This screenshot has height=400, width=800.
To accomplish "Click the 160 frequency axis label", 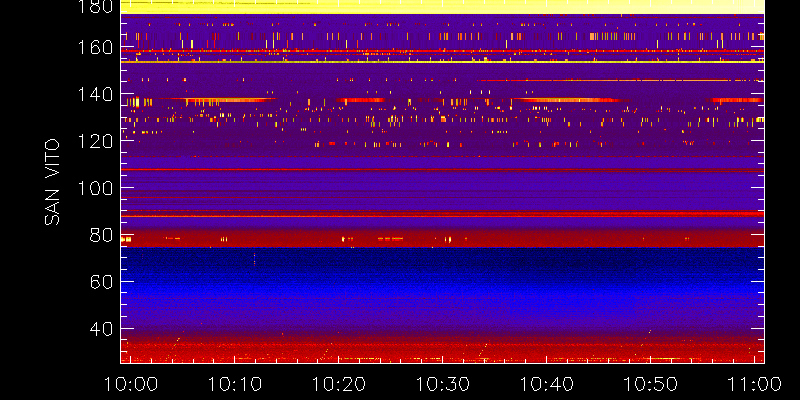I will [94, 48].
